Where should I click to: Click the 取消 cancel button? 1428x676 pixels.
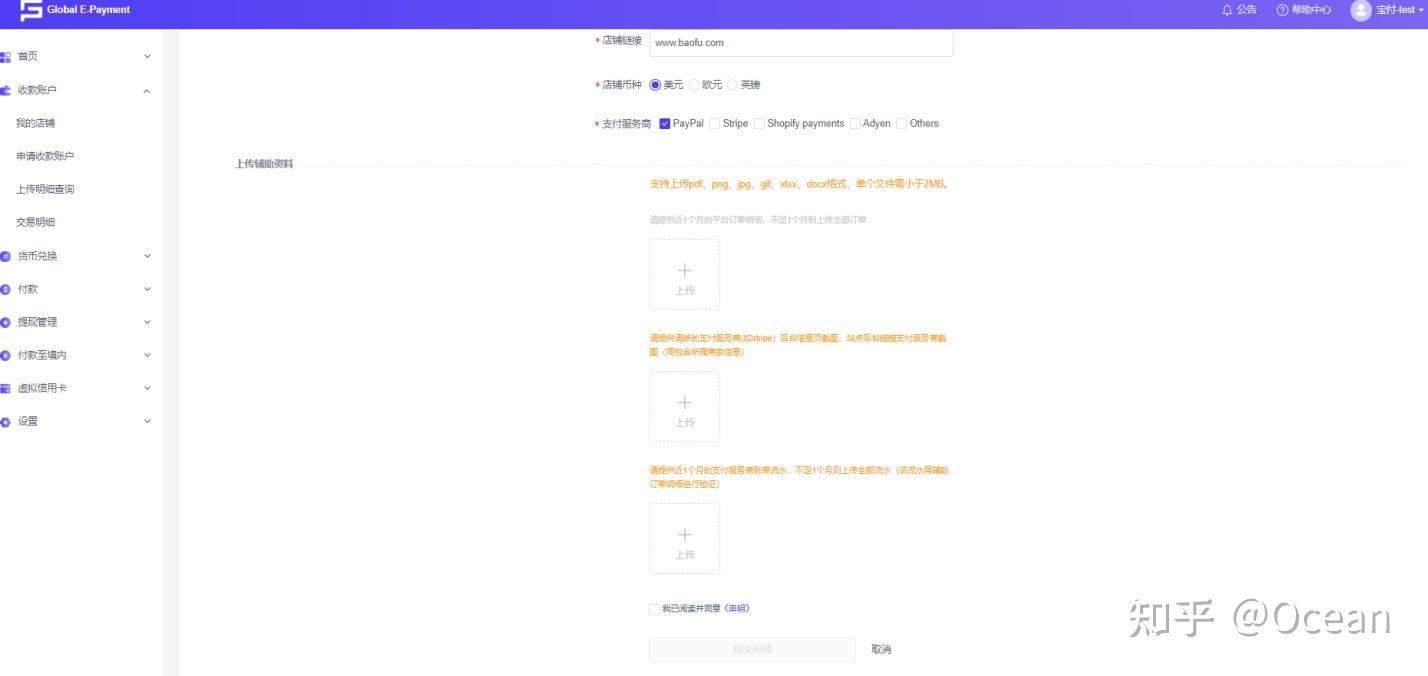881,649
